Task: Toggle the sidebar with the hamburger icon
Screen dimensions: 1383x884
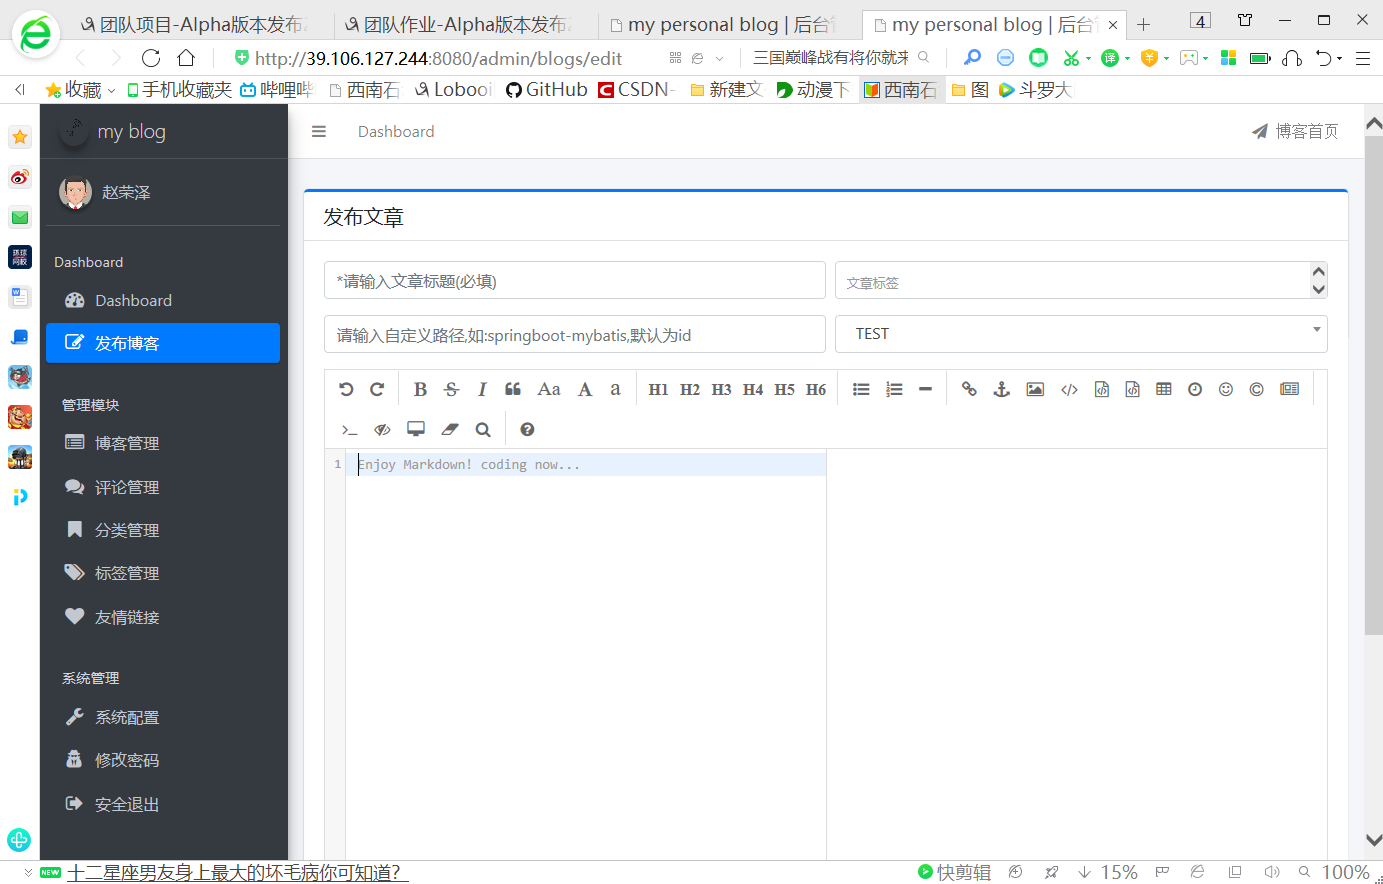Action: click(x=319, y=131)
